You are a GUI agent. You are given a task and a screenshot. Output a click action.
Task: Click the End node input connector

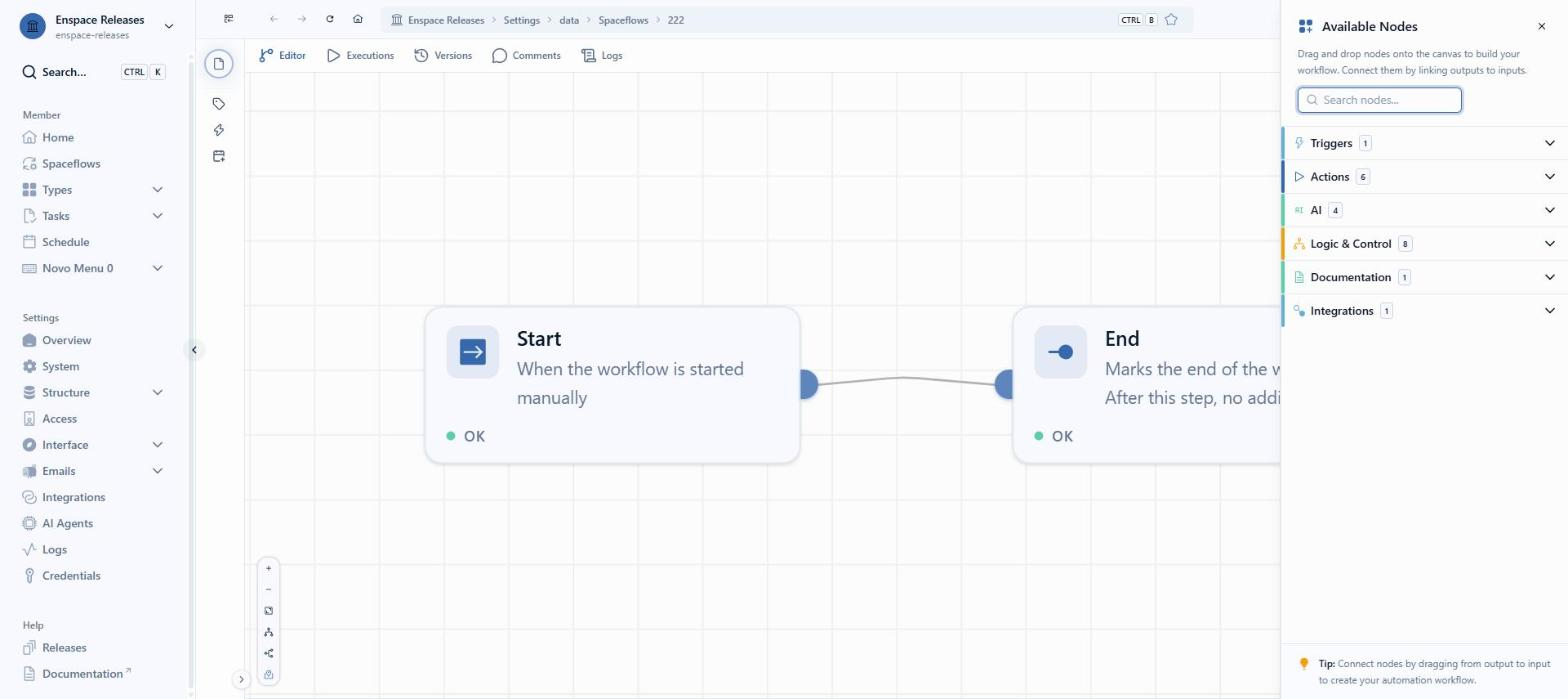pos(1004,384)
